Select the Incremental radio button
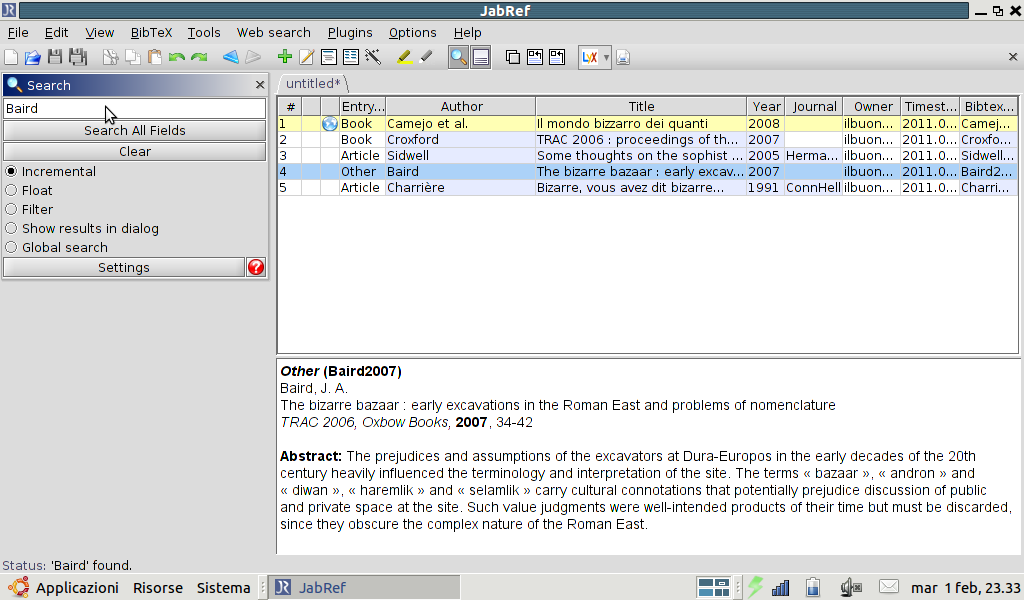The height and width of the screenshot is (600, 1024). tap(11, 171)
